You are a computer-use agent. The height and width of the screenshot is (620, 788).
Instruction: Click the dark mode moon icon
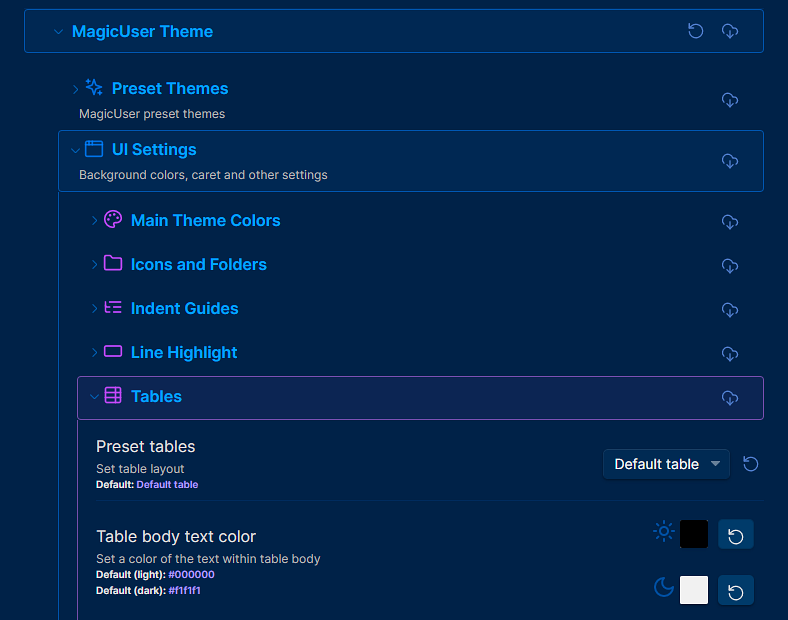(x=664, y=587)
